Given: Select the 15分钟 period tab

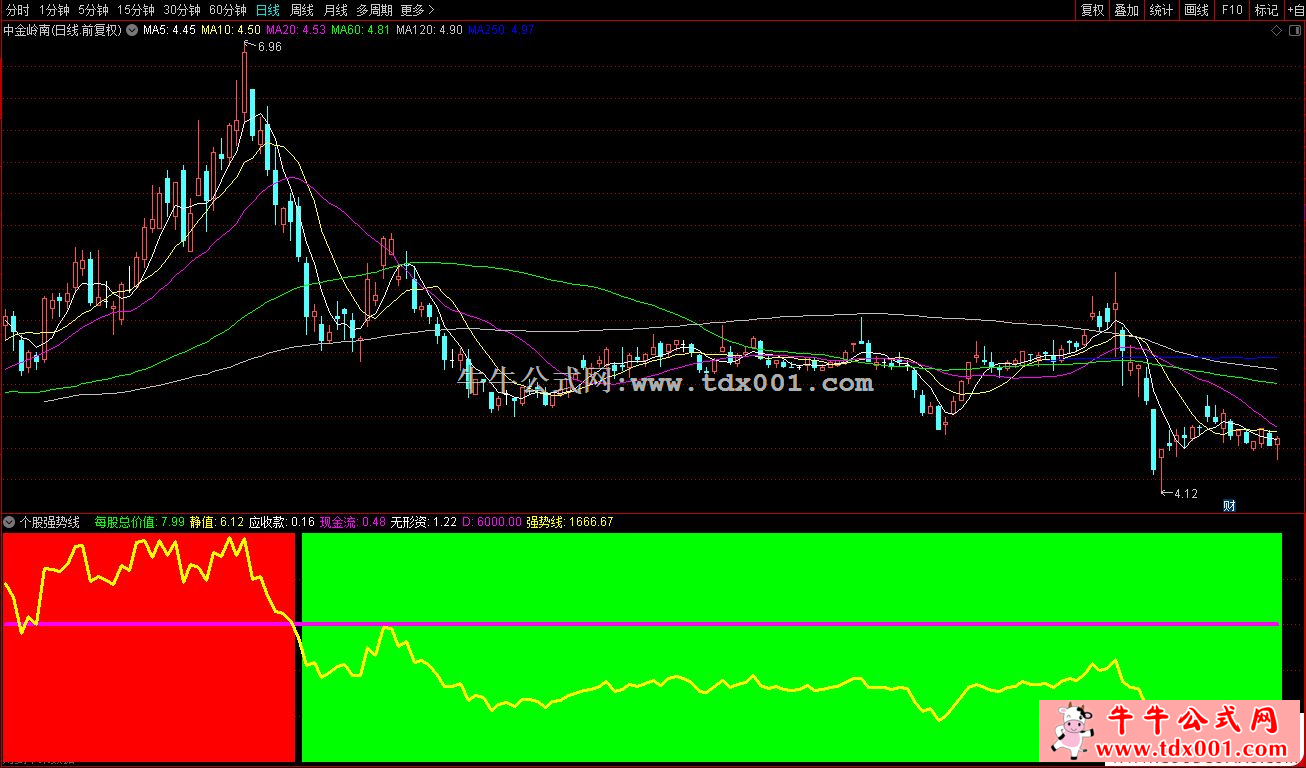Looking at the screenshot, I should 136,10.
